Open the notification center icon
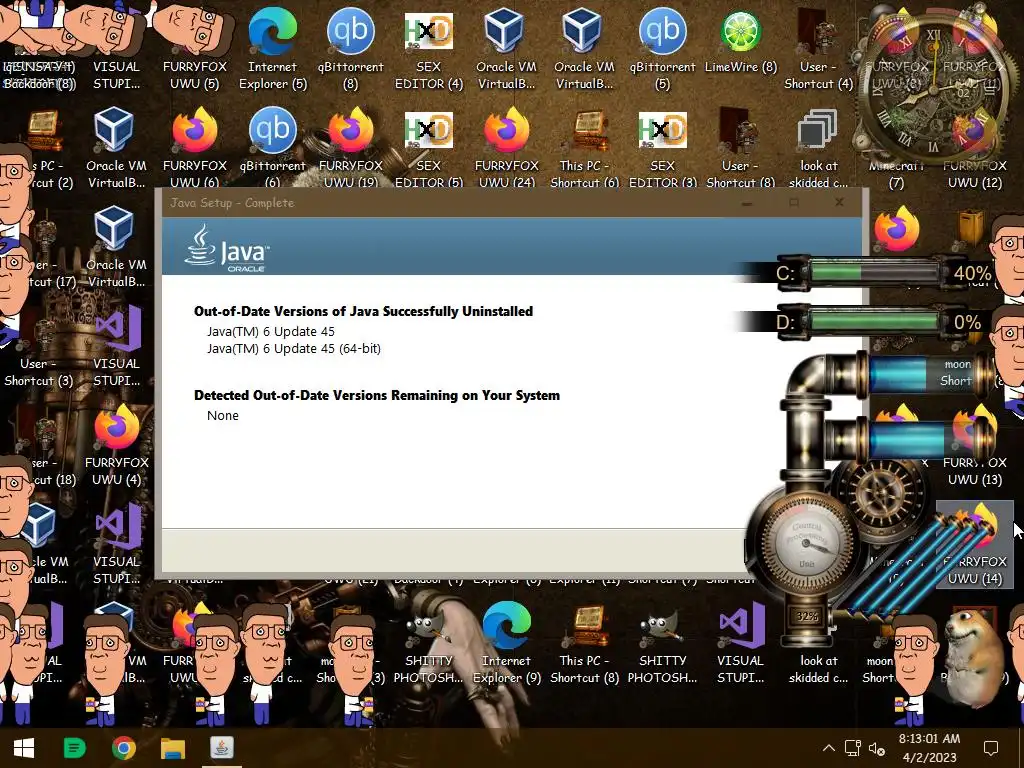This screenshot has width=1024, height=768. [991, 748]
